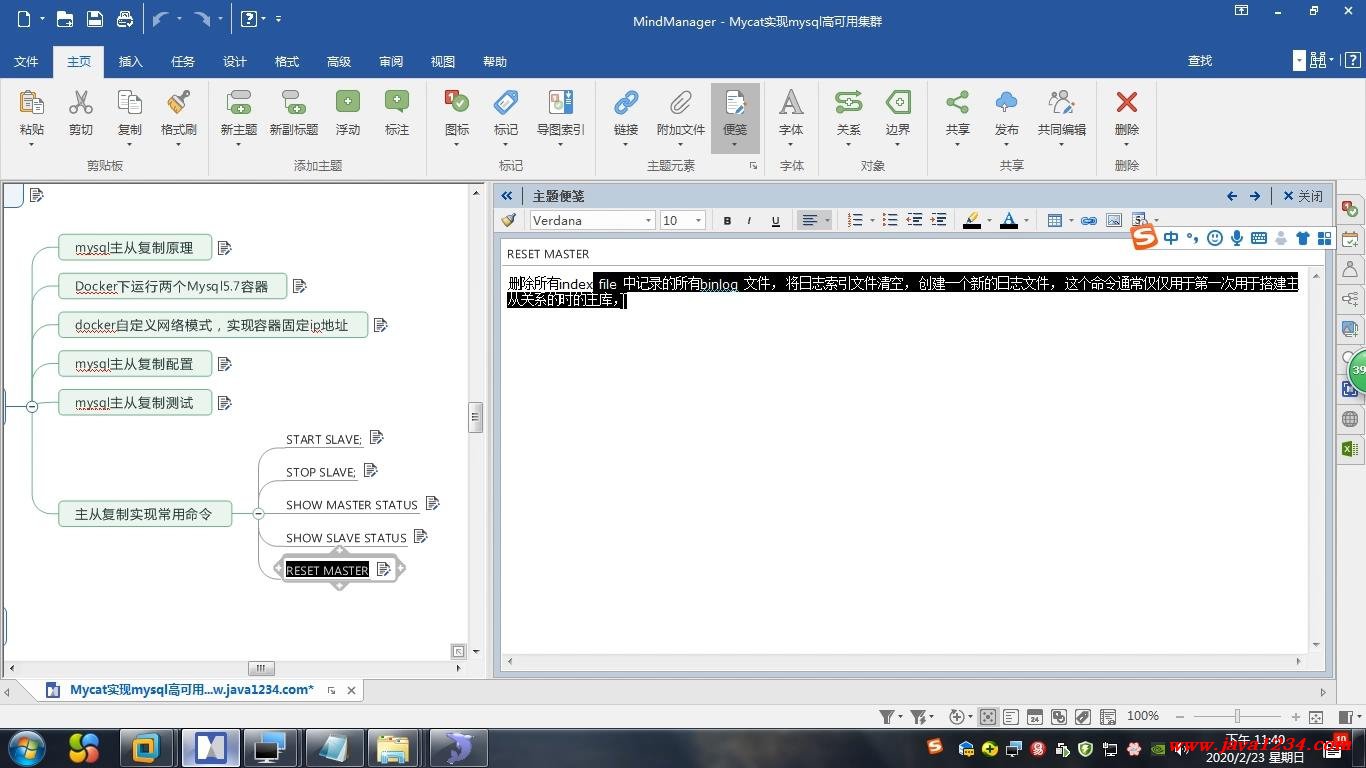This screenshot has width=1366, height=768.
Task: Open the filter dropdown in the status bar
Action: (x=901, y=717)
